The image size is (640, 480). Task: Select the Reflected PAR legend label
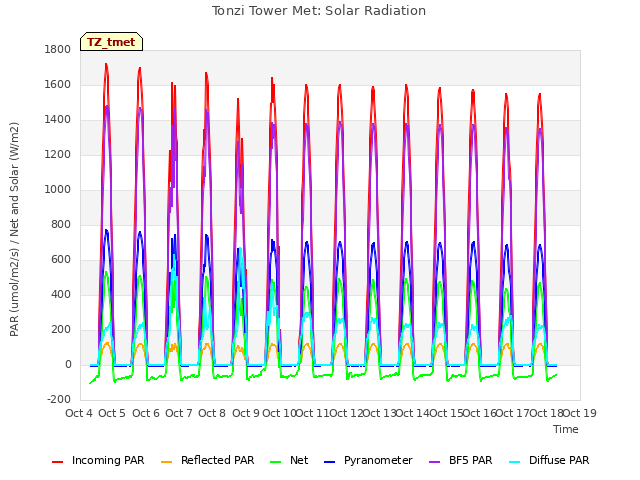click(x=218, y=460)
